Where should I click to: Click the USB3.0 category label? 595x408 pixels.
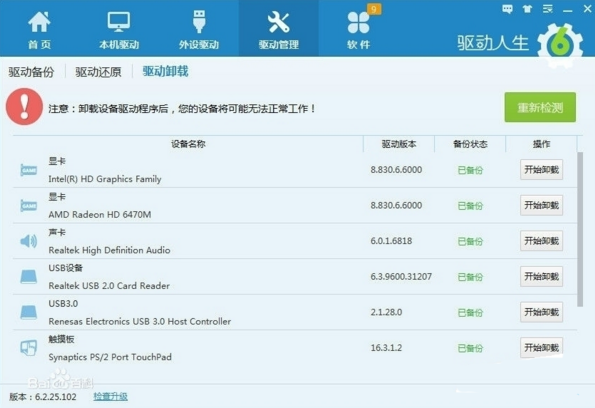(63, 304)
